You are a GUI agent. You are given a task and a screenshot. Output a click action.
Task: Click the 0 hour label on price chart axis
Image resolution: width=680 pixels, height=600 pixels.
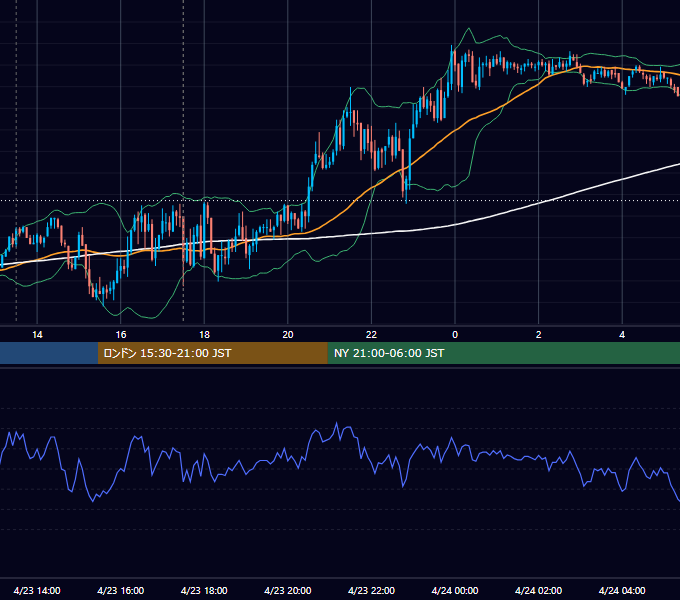(455, 335)
